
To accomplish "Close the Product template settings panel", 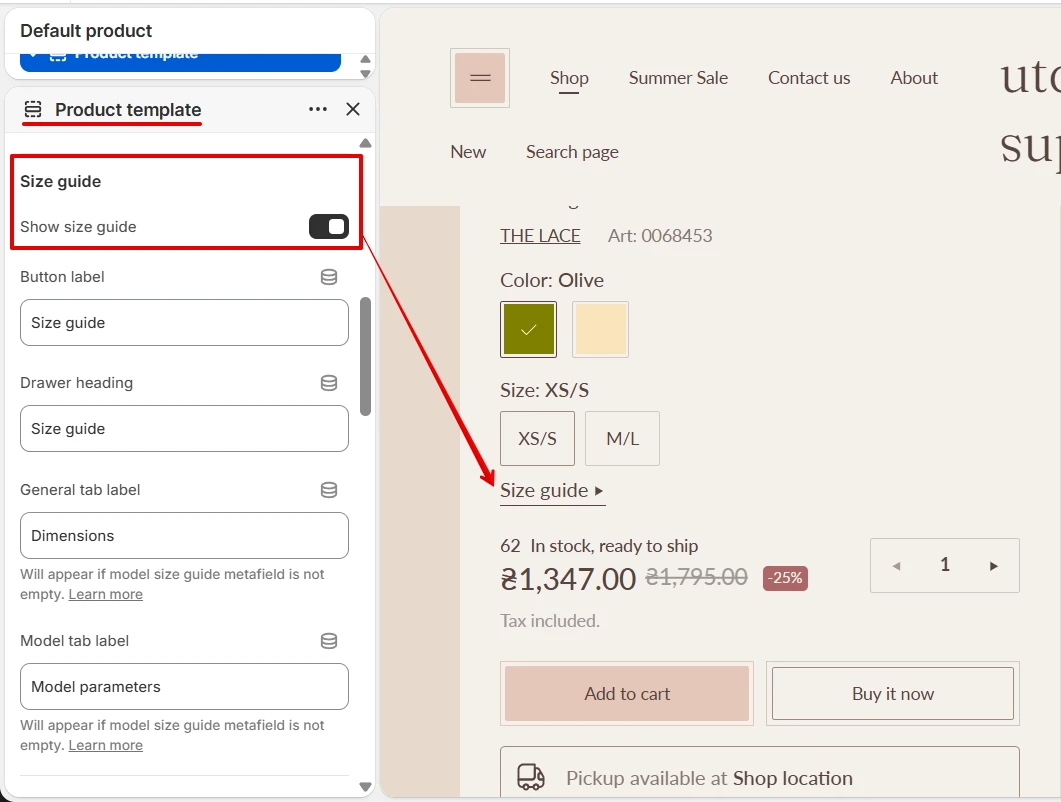I will click(x=353, y=109).
